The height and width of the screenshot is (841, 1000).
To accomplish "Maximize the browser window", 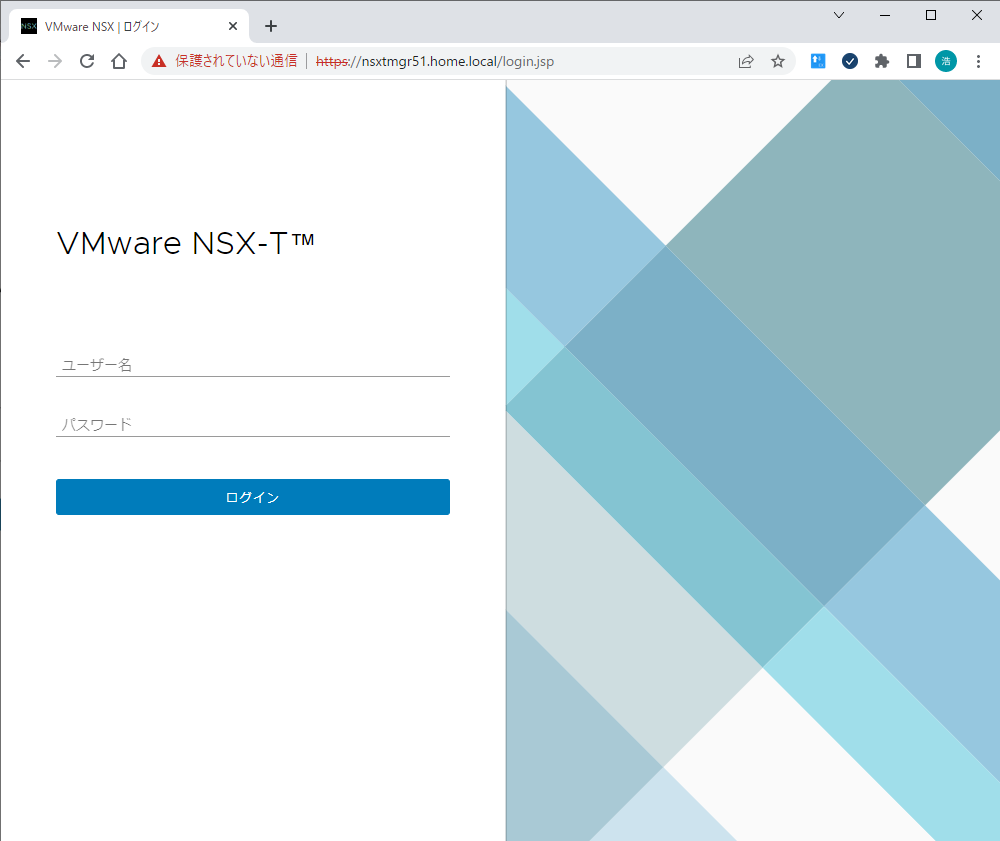I will (x=930, y=15).
